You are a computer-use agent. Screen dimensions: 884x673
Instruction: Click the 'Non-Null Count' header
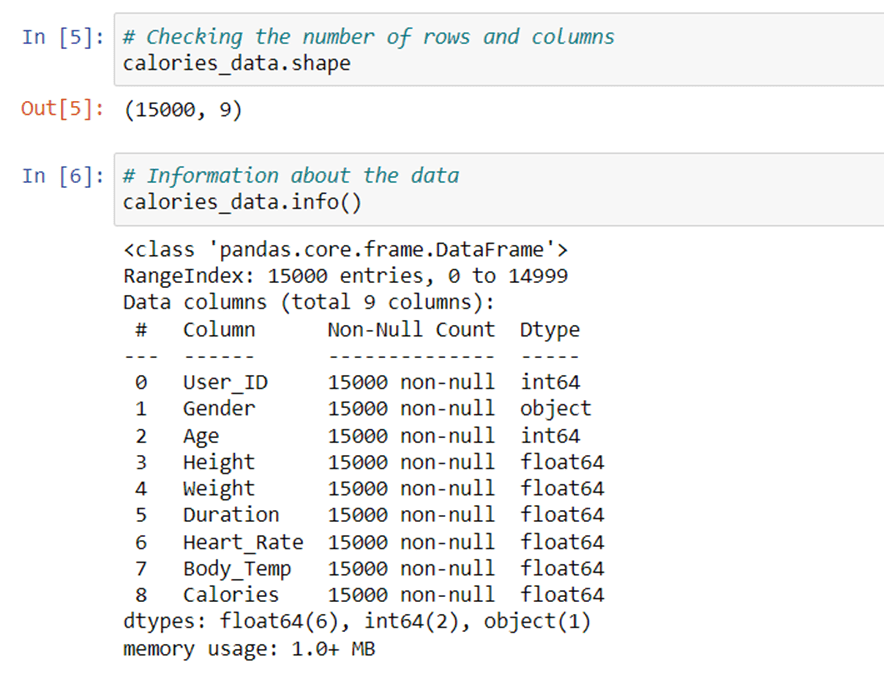point(412,330)
